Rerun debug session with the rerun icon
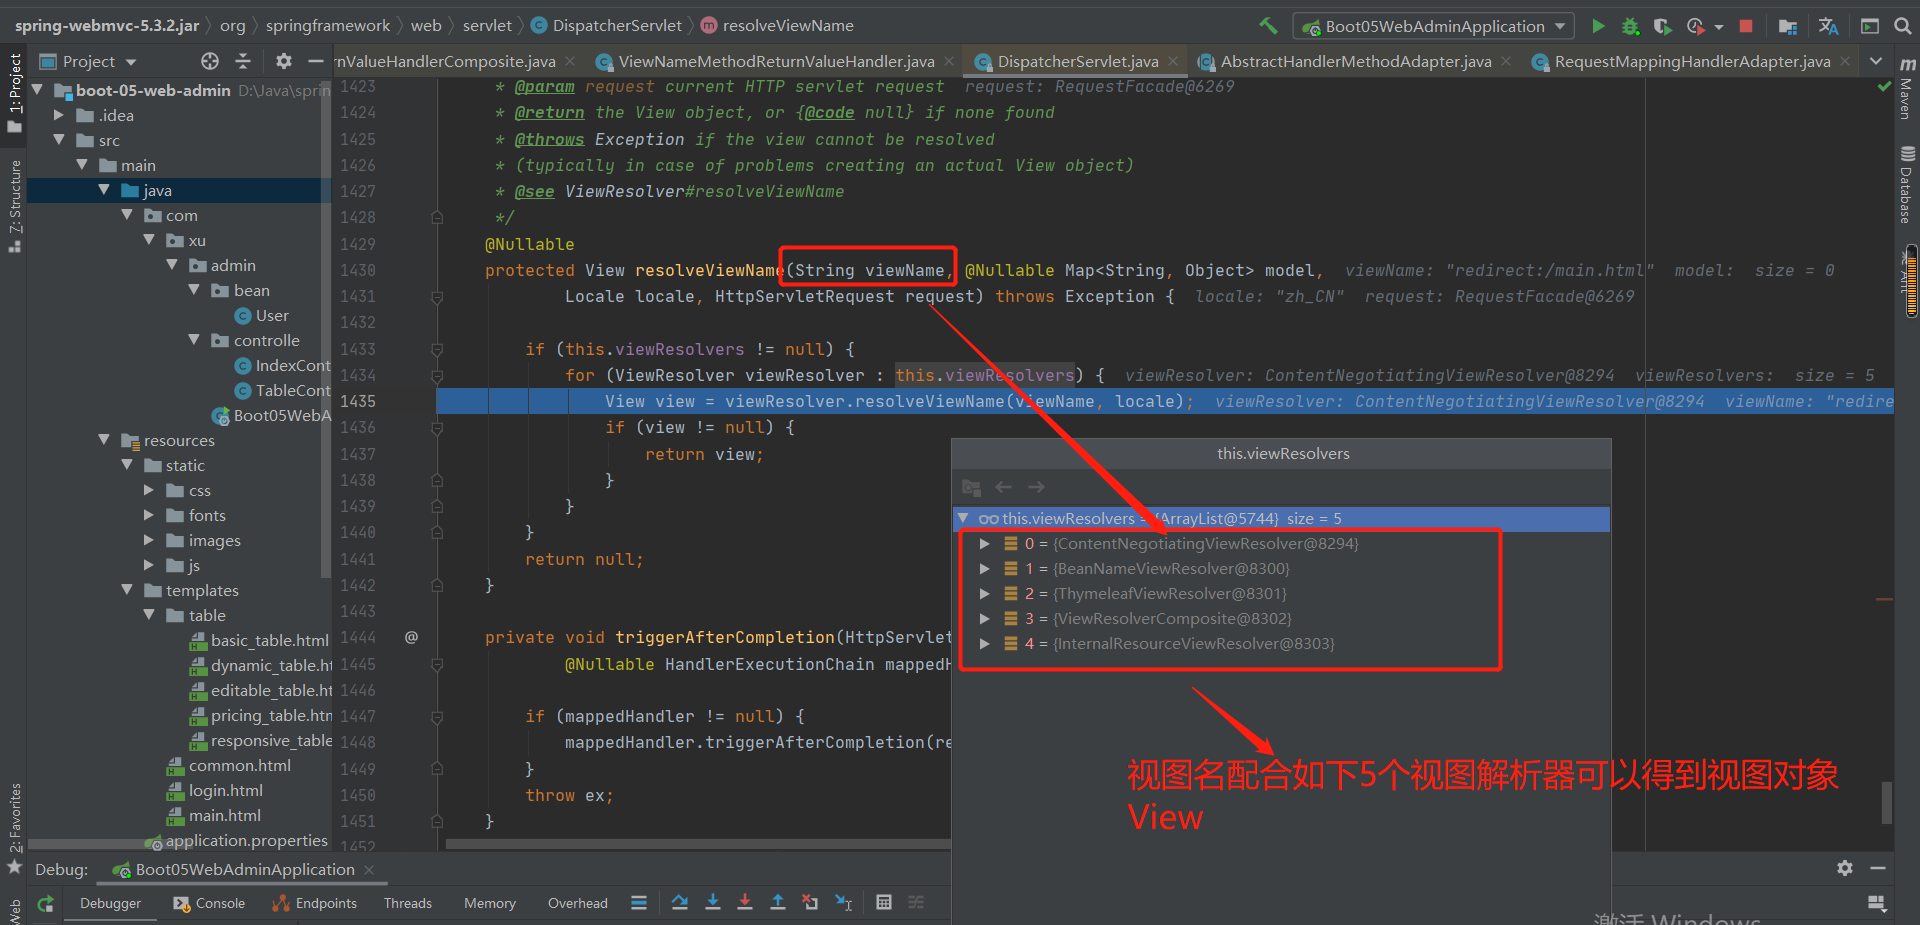This screenshot has width=1920, height=925. click(46, 903)
